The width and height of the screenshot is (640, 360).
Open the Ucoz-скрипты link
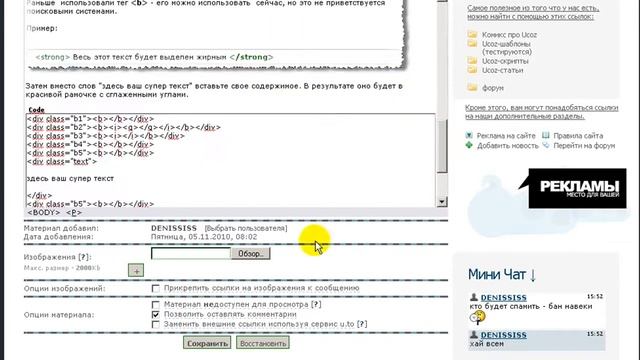(x=505, y=61)
